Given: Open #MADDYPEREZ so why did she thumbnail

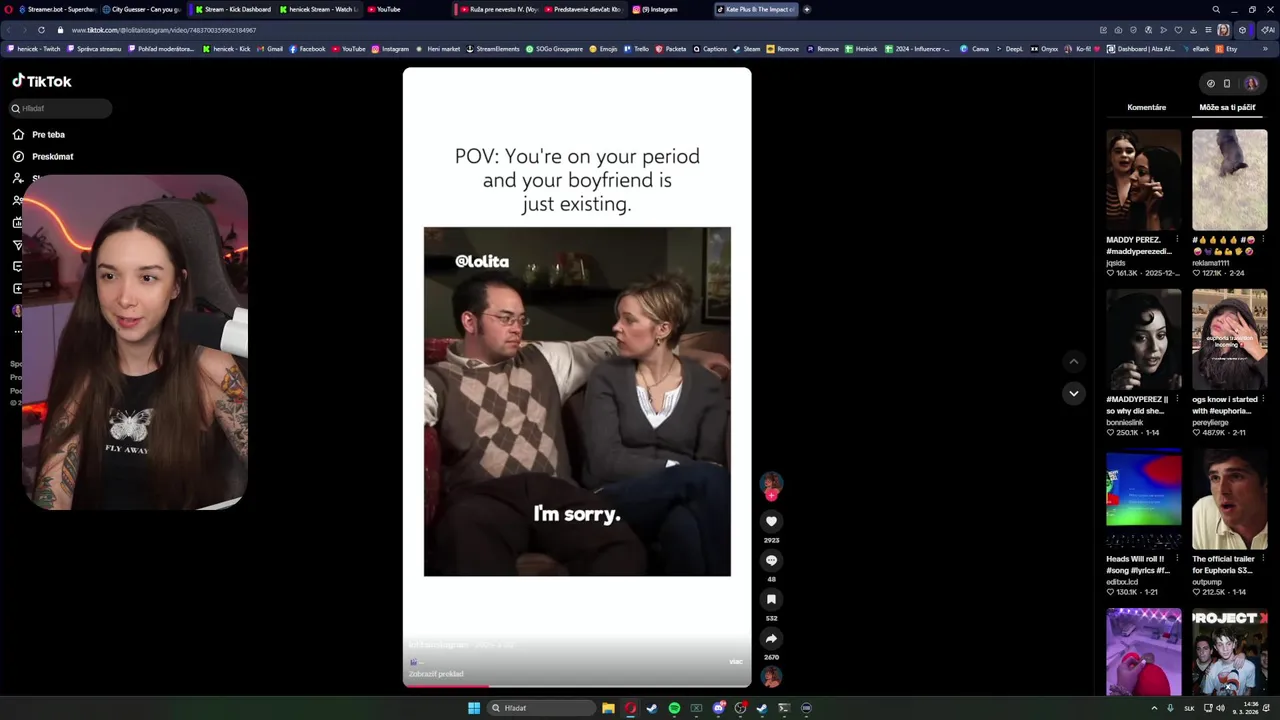Looking at the screenshot, I should point(1144,340).
